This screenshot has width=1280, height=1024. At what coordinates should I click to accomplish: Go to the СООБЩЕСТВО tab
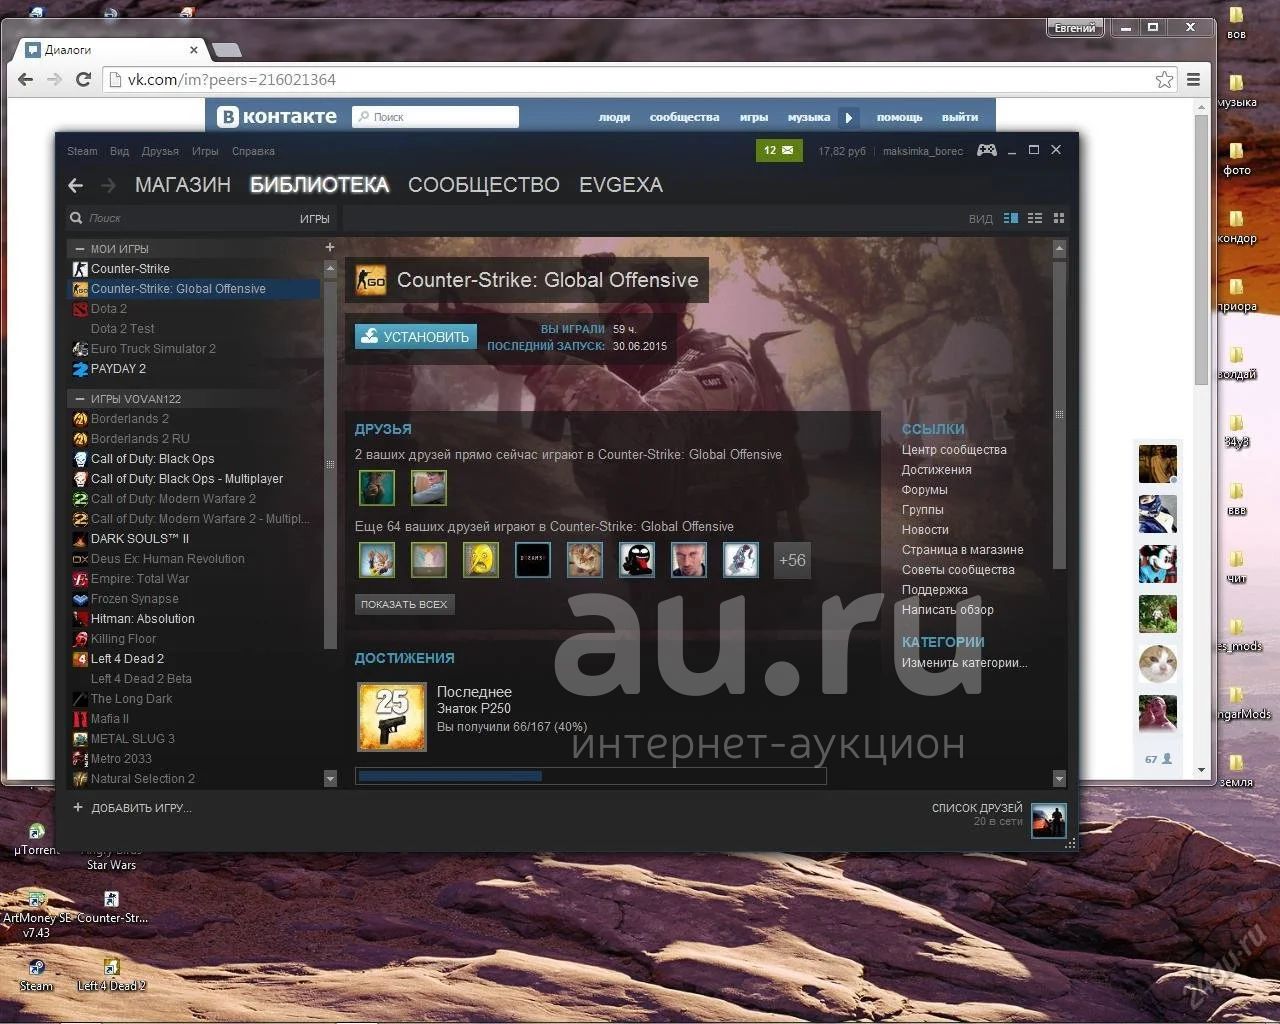pyautogui.click(x=484, y=185)
